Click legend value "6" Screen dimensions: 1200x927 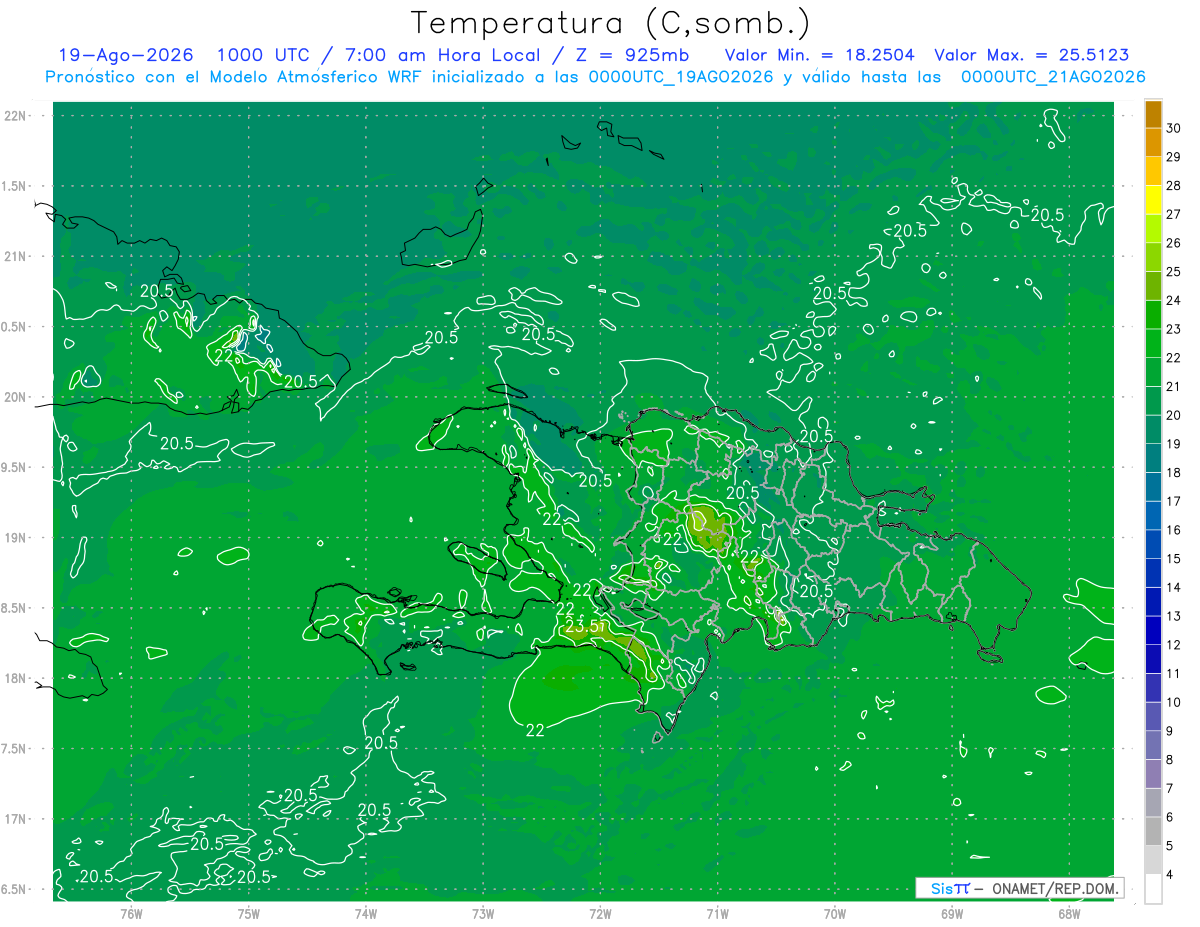[x=1172, y=818]
